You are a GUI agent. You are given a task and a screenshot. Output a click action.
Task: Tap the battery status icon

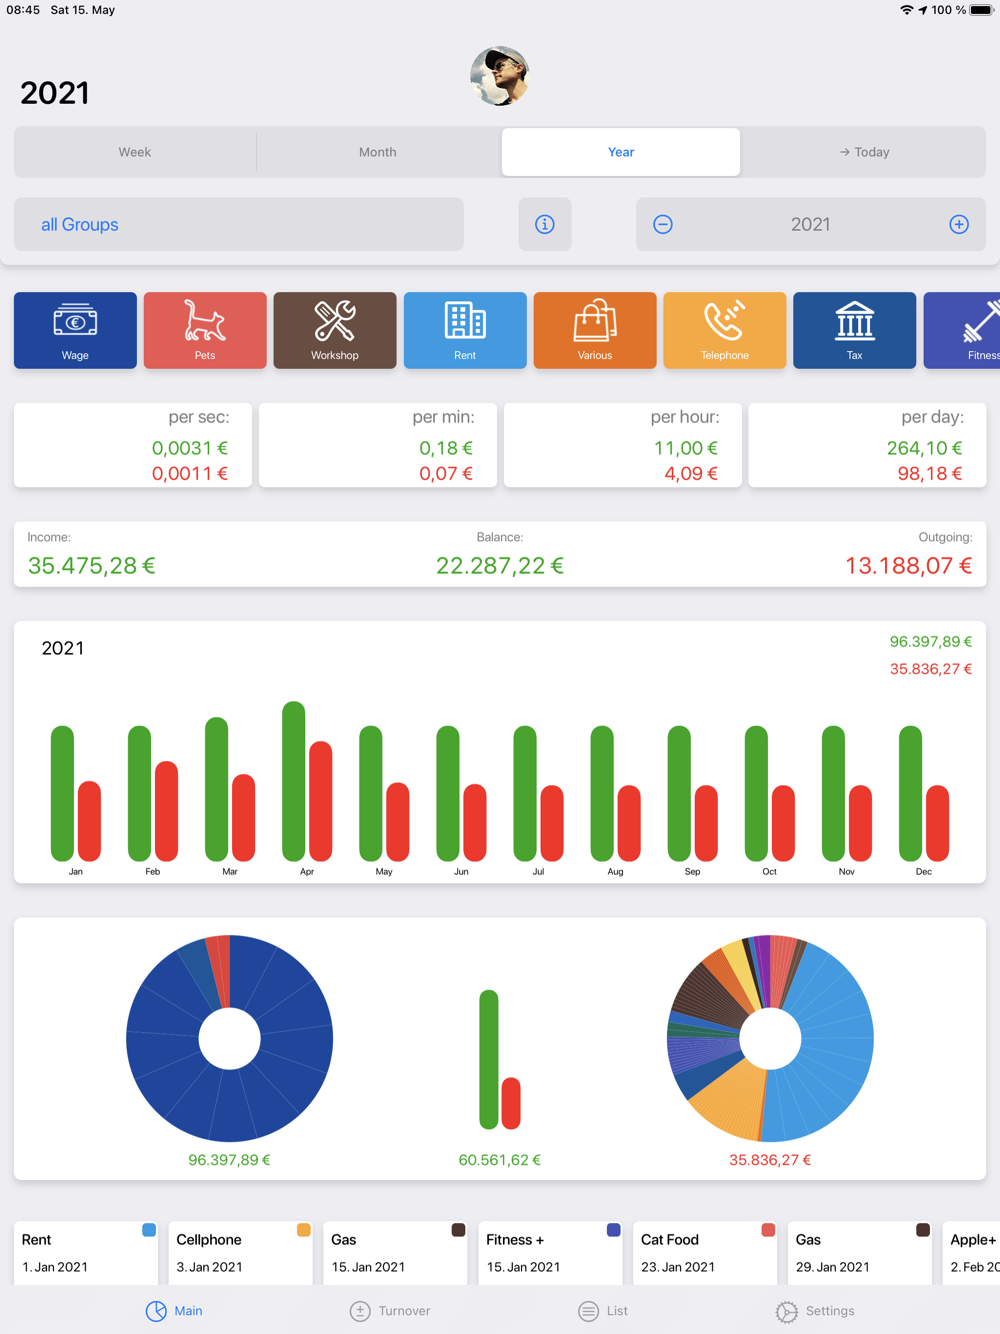click(x=981, y=10)
